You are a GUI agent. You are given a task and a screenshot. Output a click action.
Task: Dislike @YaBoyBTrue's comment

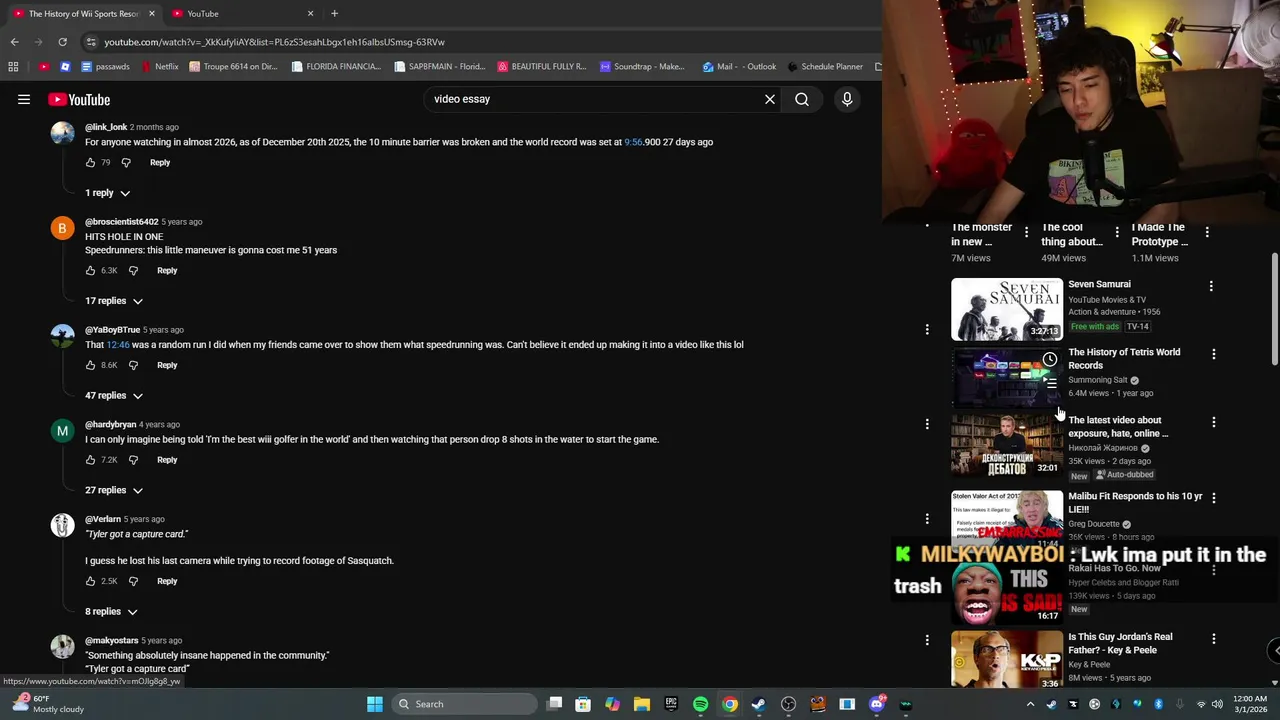tap(133, 365)
